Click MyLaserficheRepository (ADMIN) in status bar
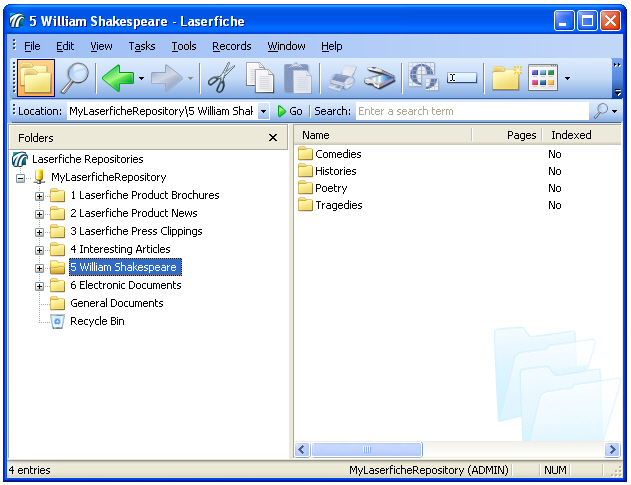The height and width of the screenshot is (485, 631). [x=429, y=470]
